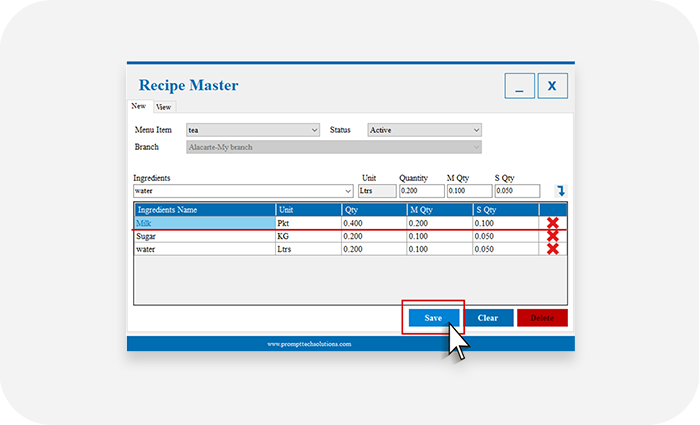Viewport: 700px width, 425px height.
Task: Click Sugar's M Qty cell 0.100
Action: [x=440, y=236]
